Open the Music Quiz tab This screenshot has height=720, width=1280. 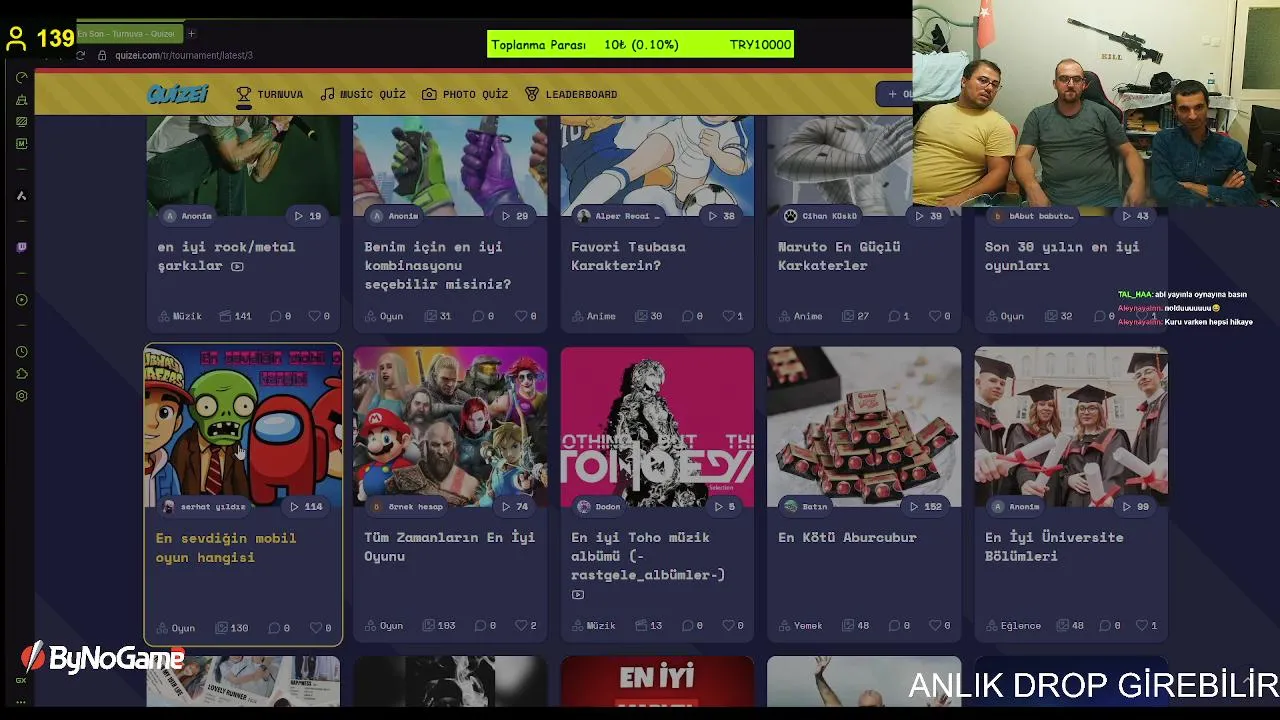363,94
